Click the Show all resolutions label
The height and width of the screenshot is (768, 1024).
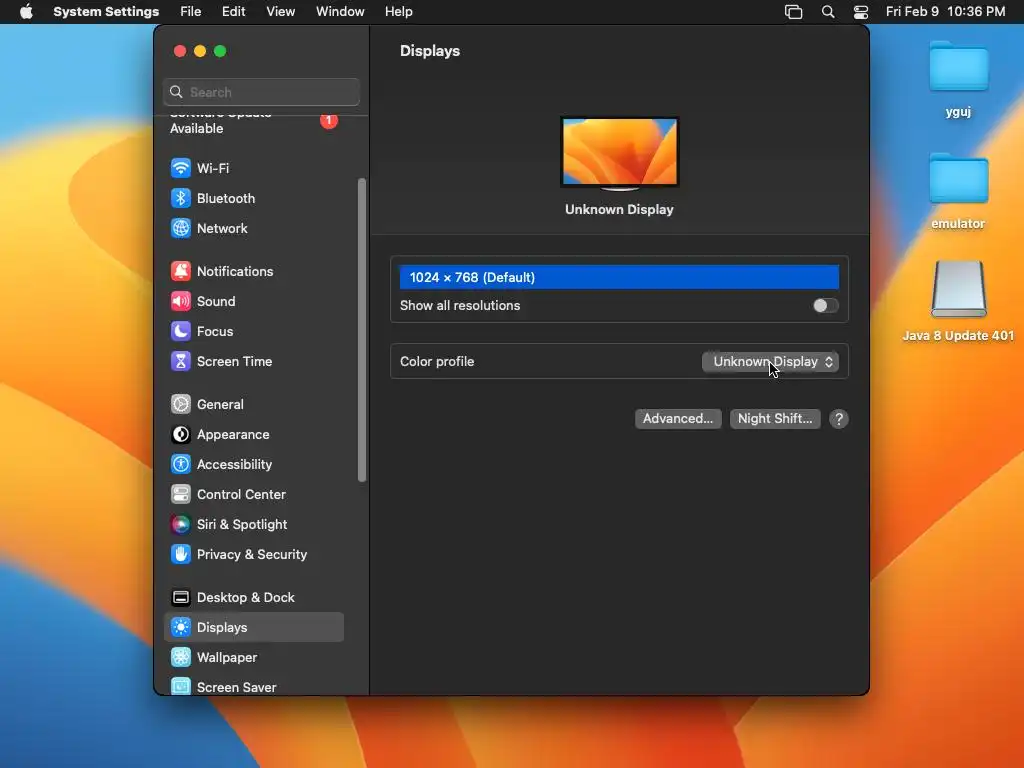click(460, 306)
